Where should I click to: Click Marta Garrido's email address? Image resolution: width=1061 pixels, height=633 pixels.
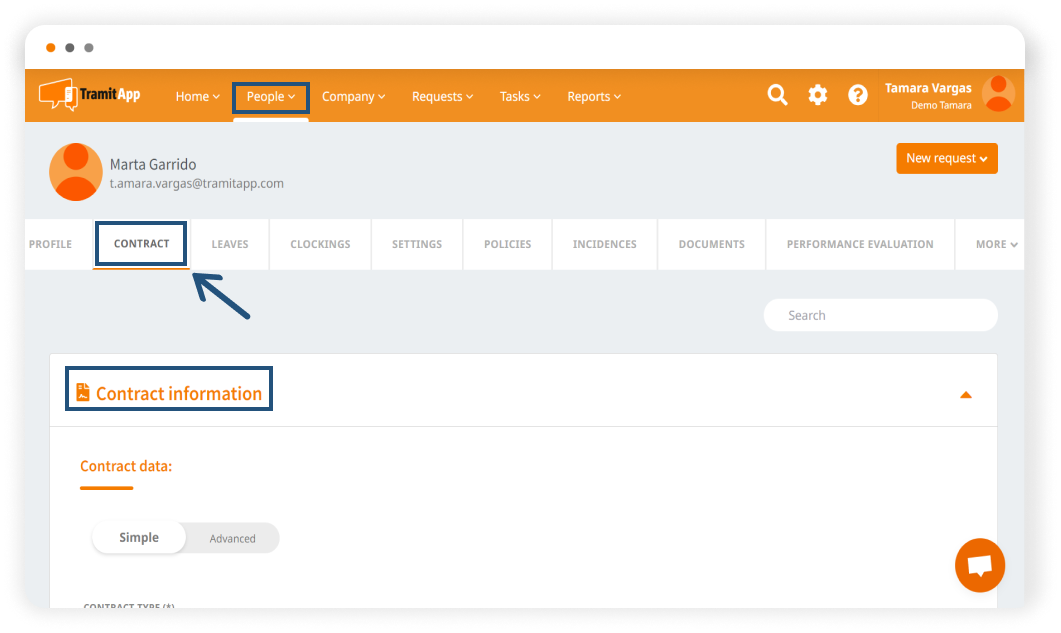coord(196,184)
